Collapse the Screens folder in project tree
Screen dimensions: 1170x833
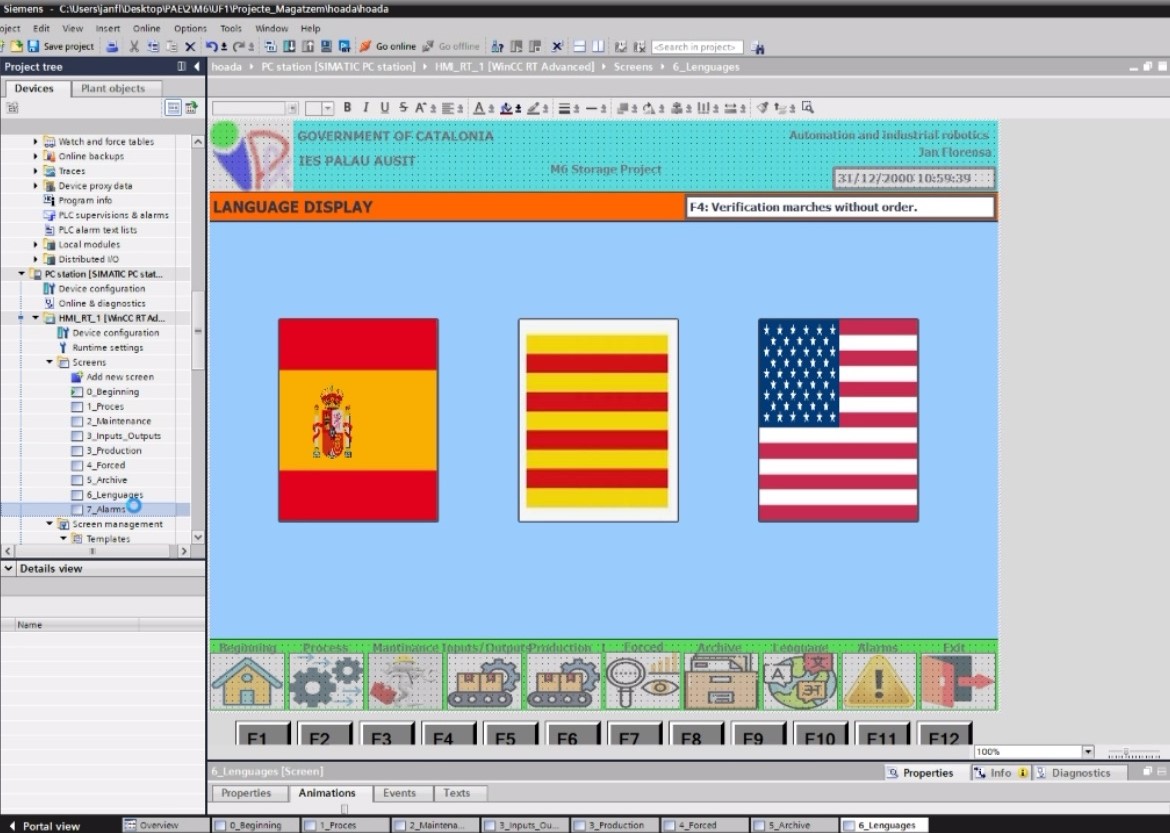[x=50, y=362]
